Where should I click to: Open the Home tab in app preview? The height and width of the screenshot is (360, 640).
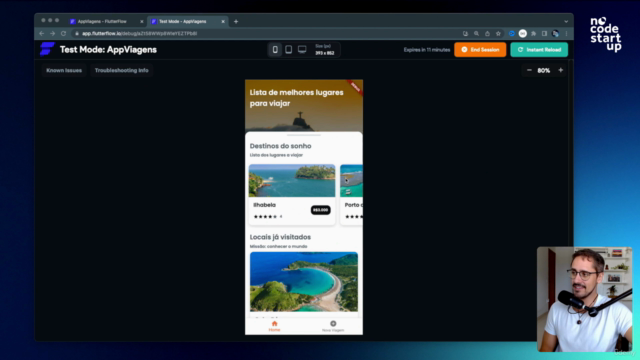coord(274,326)
